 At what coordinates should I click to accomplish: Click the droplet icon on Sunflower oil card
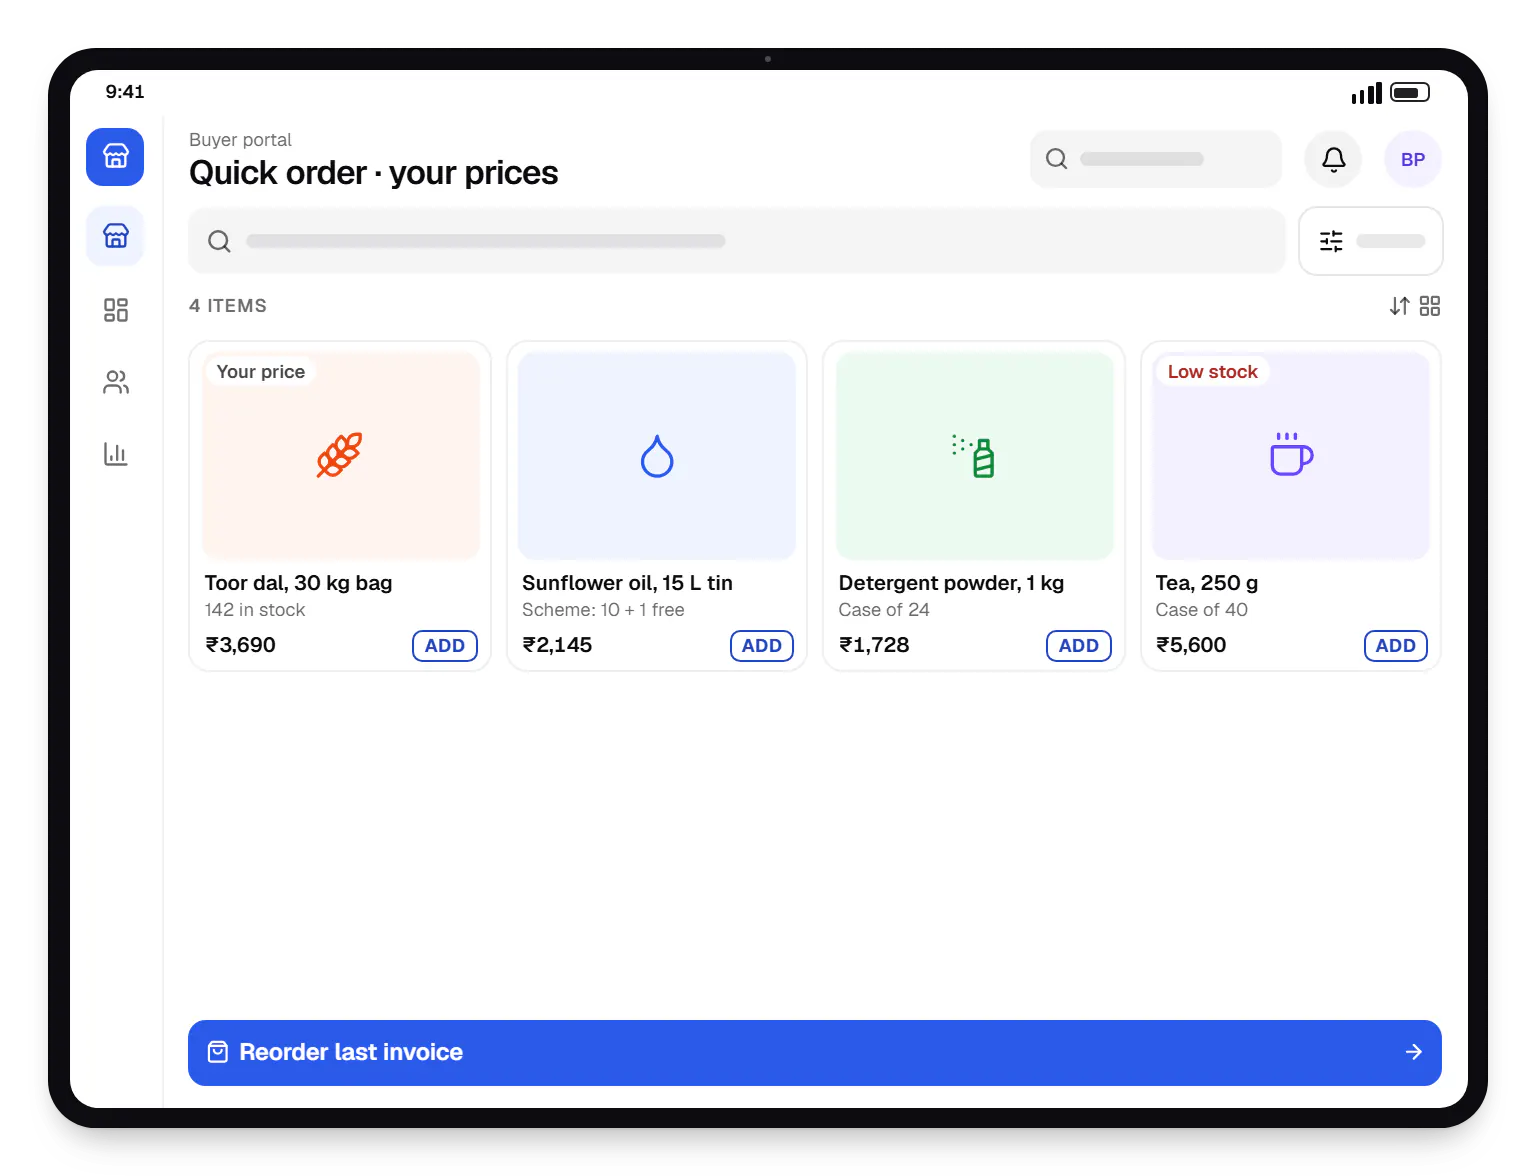point(657,456)
